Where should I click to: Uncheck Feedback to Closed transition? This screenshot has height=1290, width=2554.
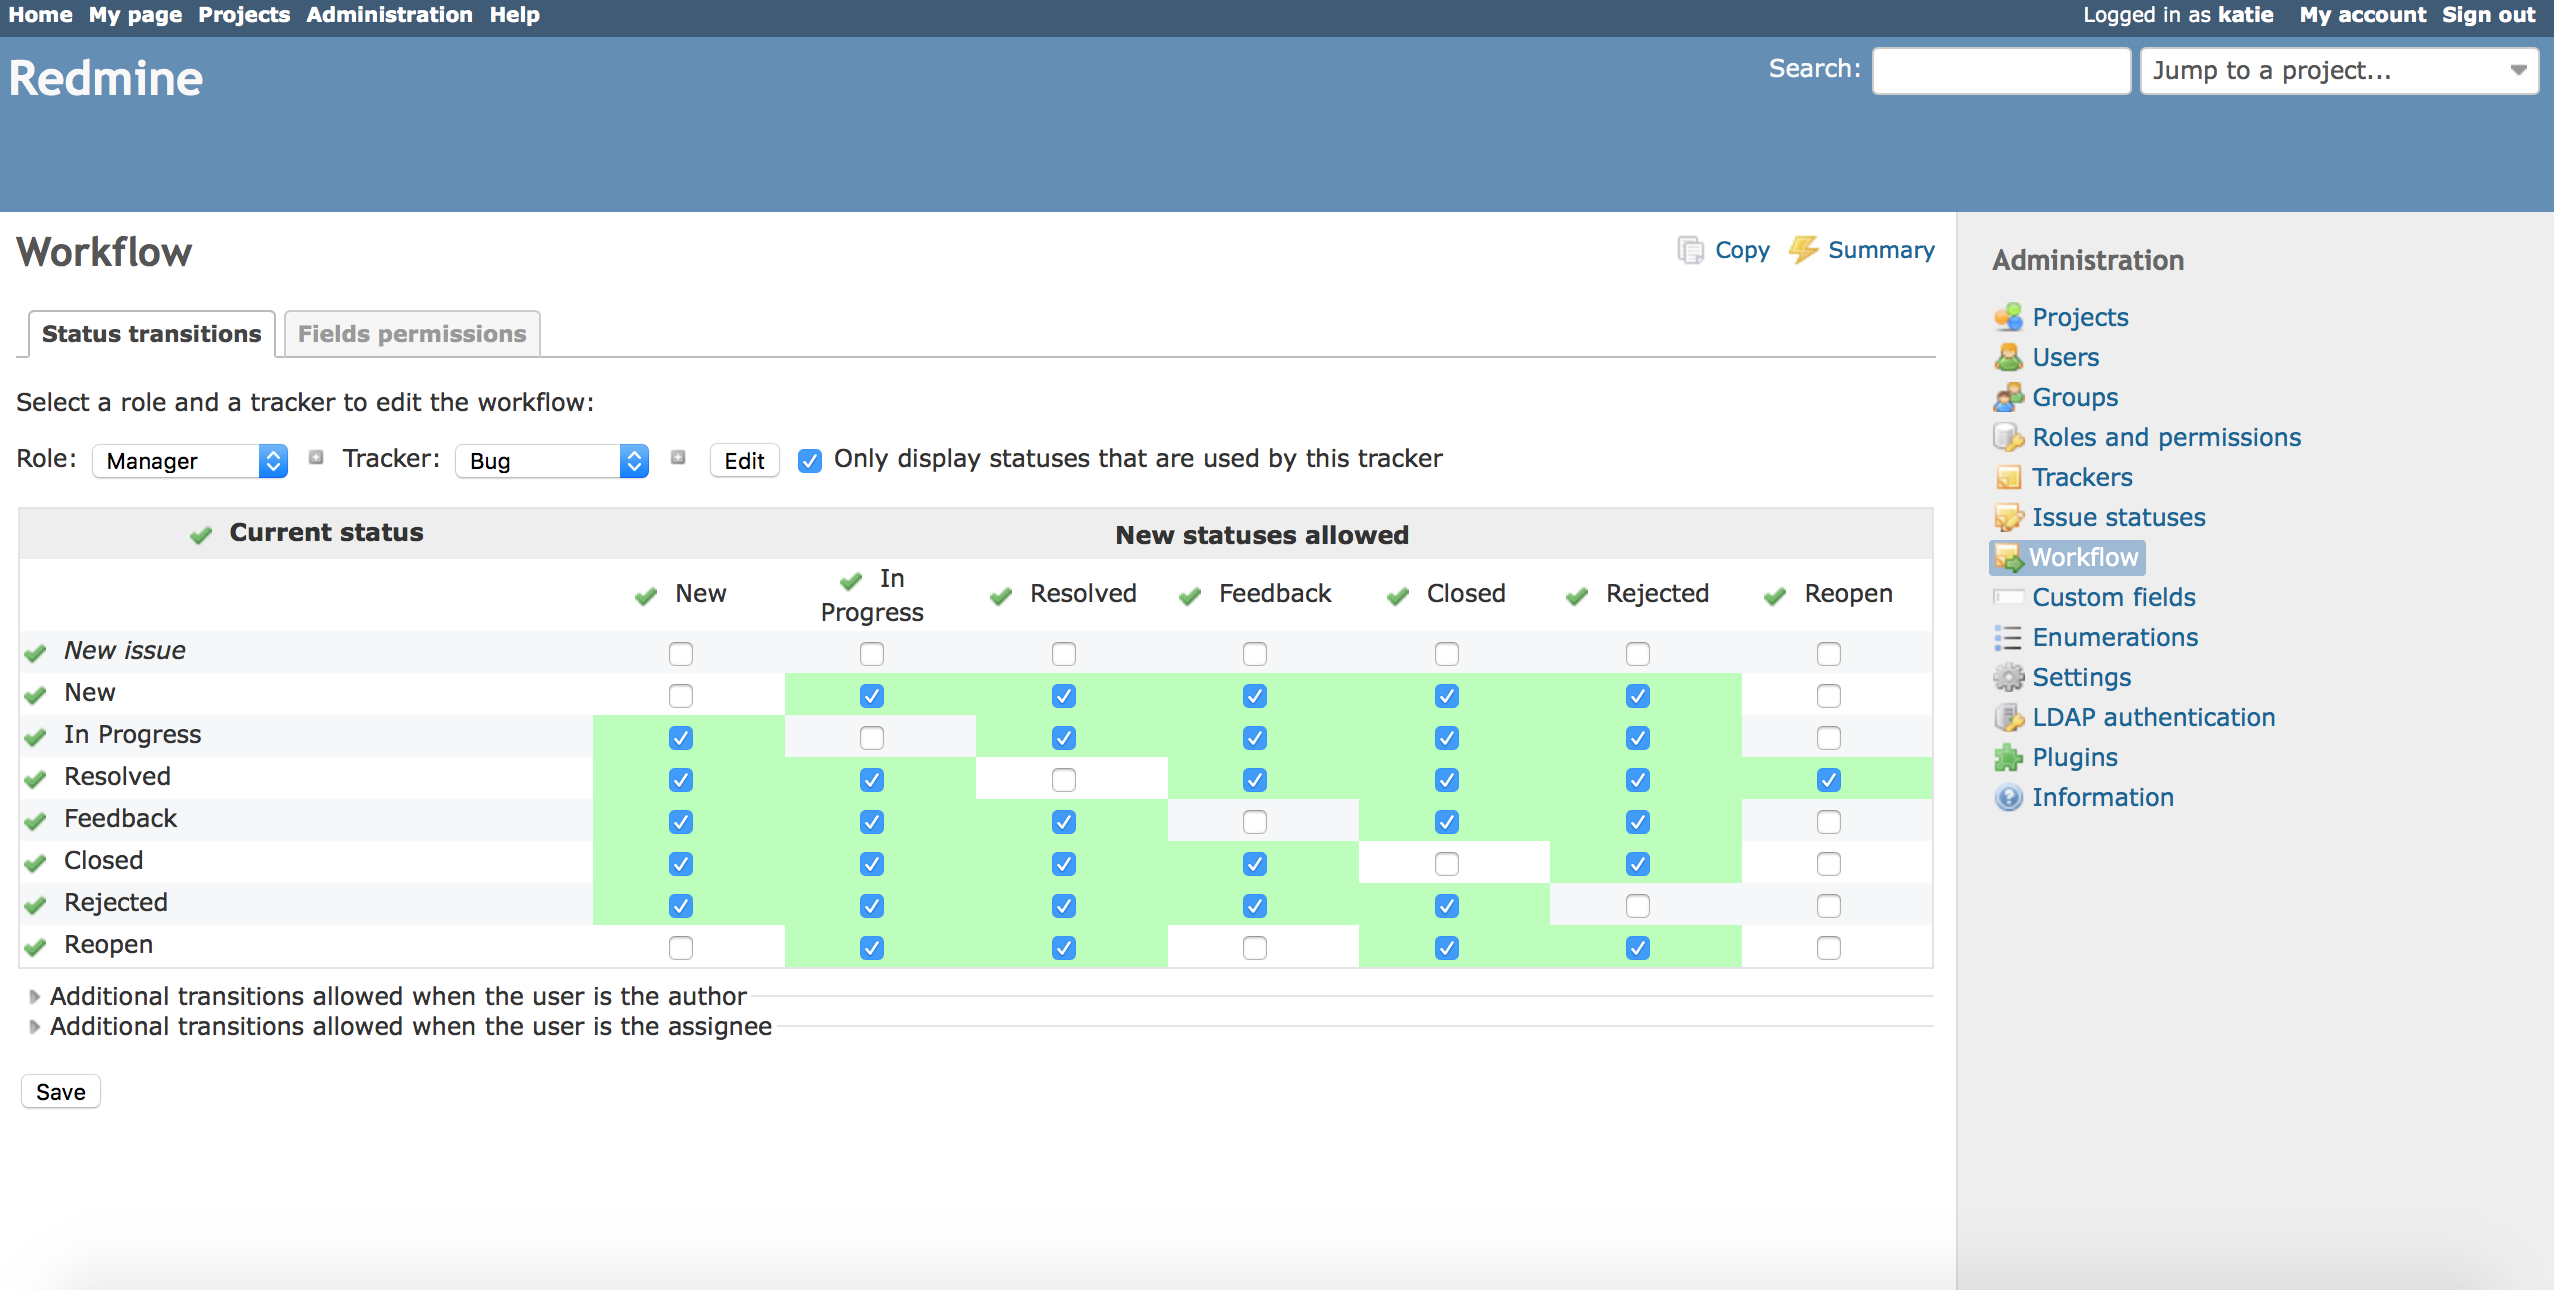pyautogui.click(x=1447, y=822)
